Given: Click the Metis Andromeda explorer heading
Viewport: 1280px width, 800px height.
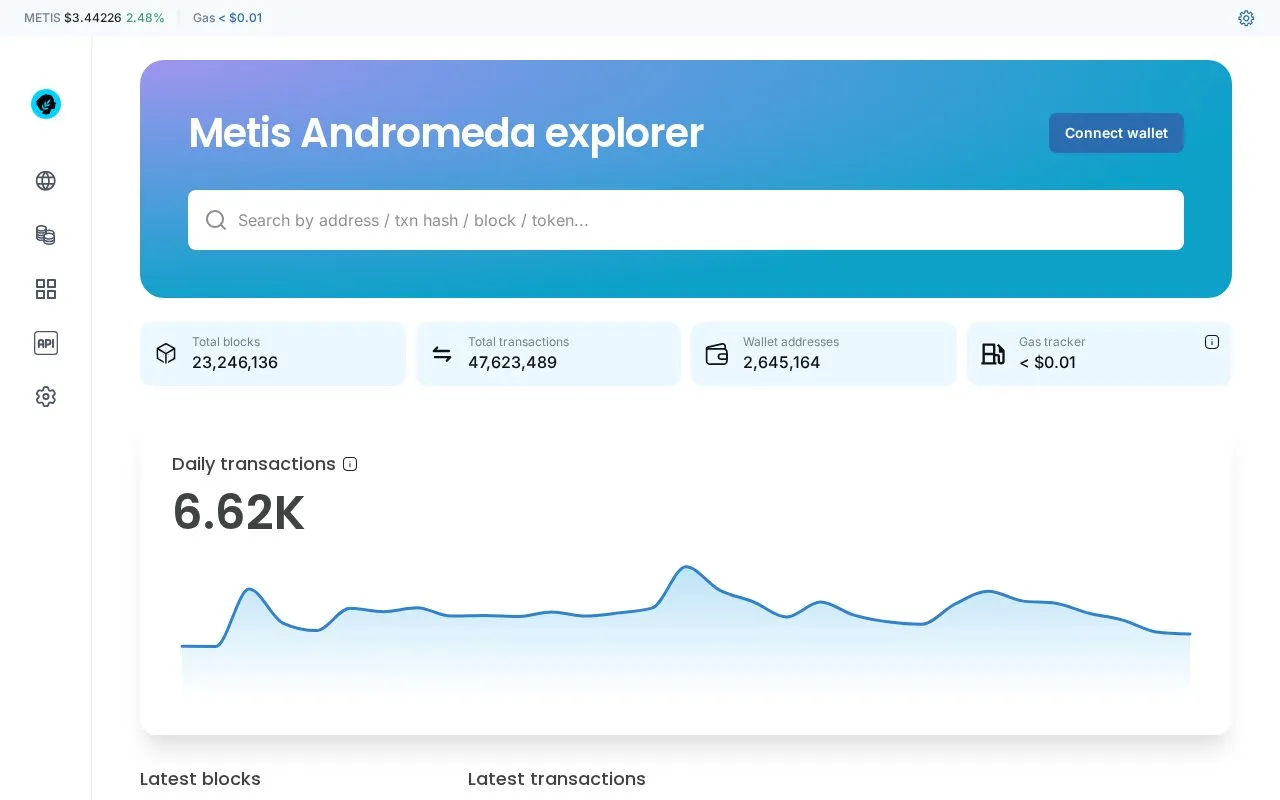Looking at the screenshot, I should pyautogui.click(x=446, y=133).
